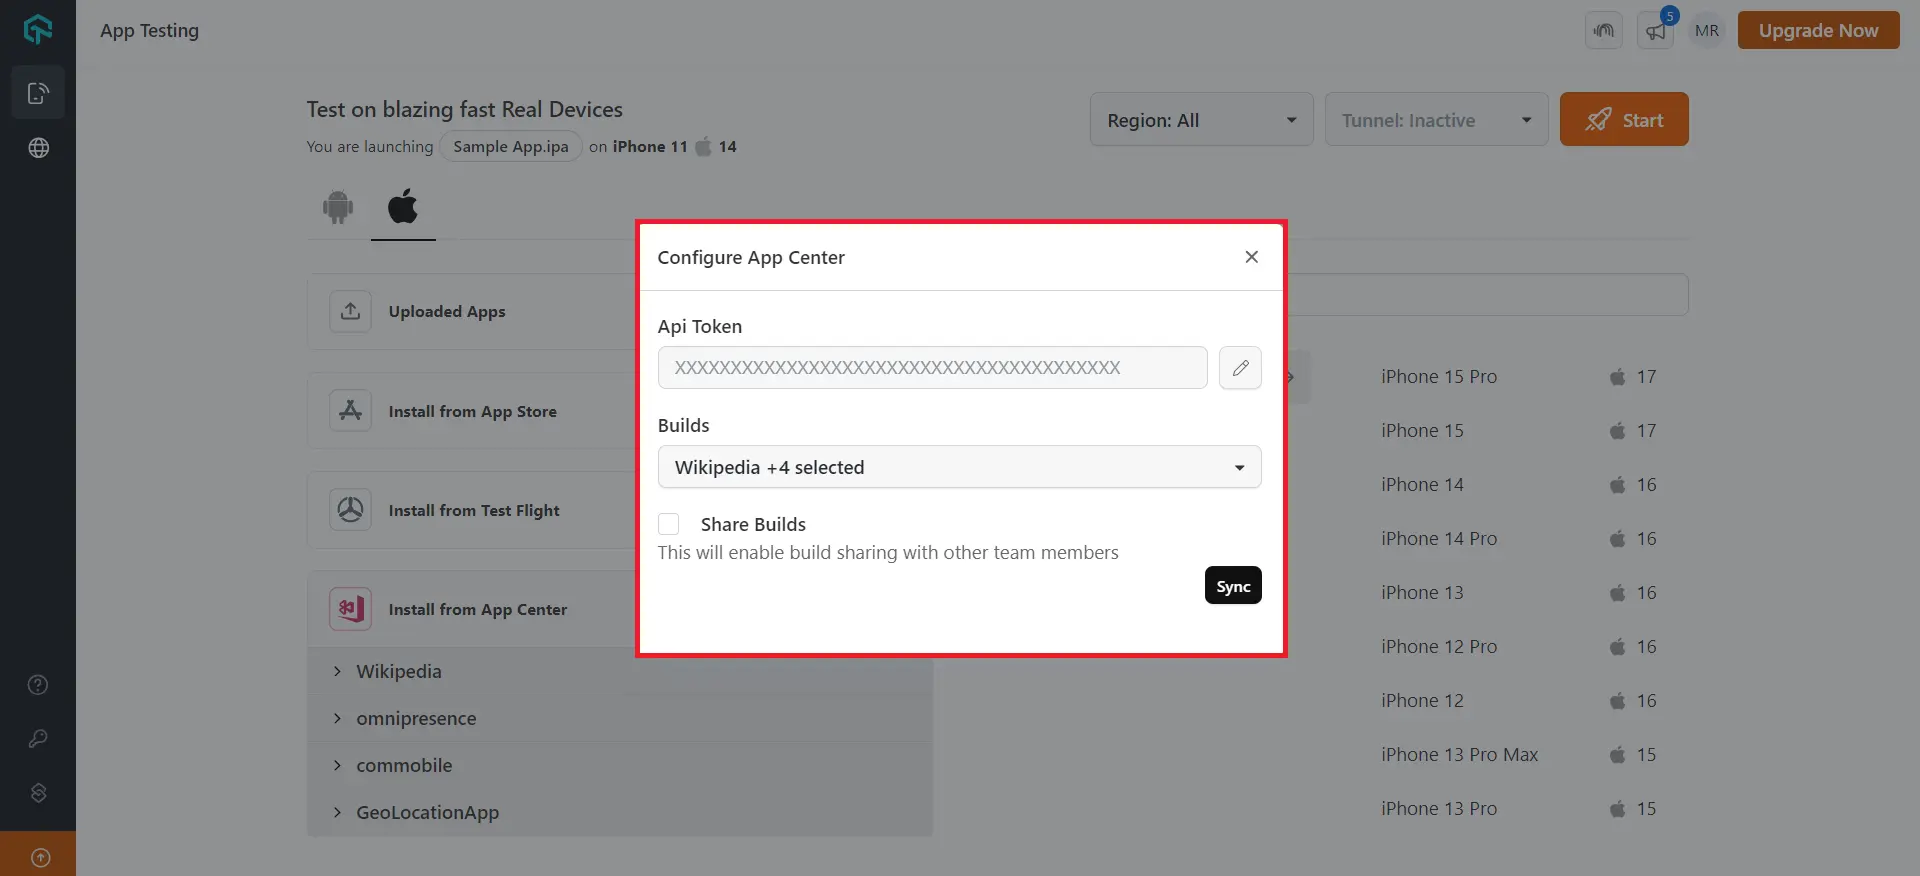
Task: Click the Uploaded Apps upload icon
Action: pos(350,311)
